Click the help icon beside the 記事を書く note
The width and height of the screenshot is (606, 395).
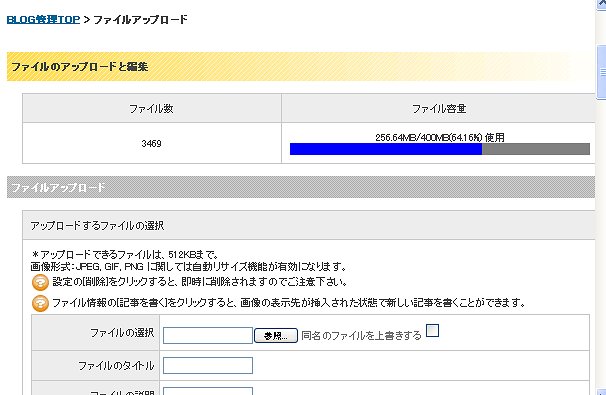click(40, 303)
